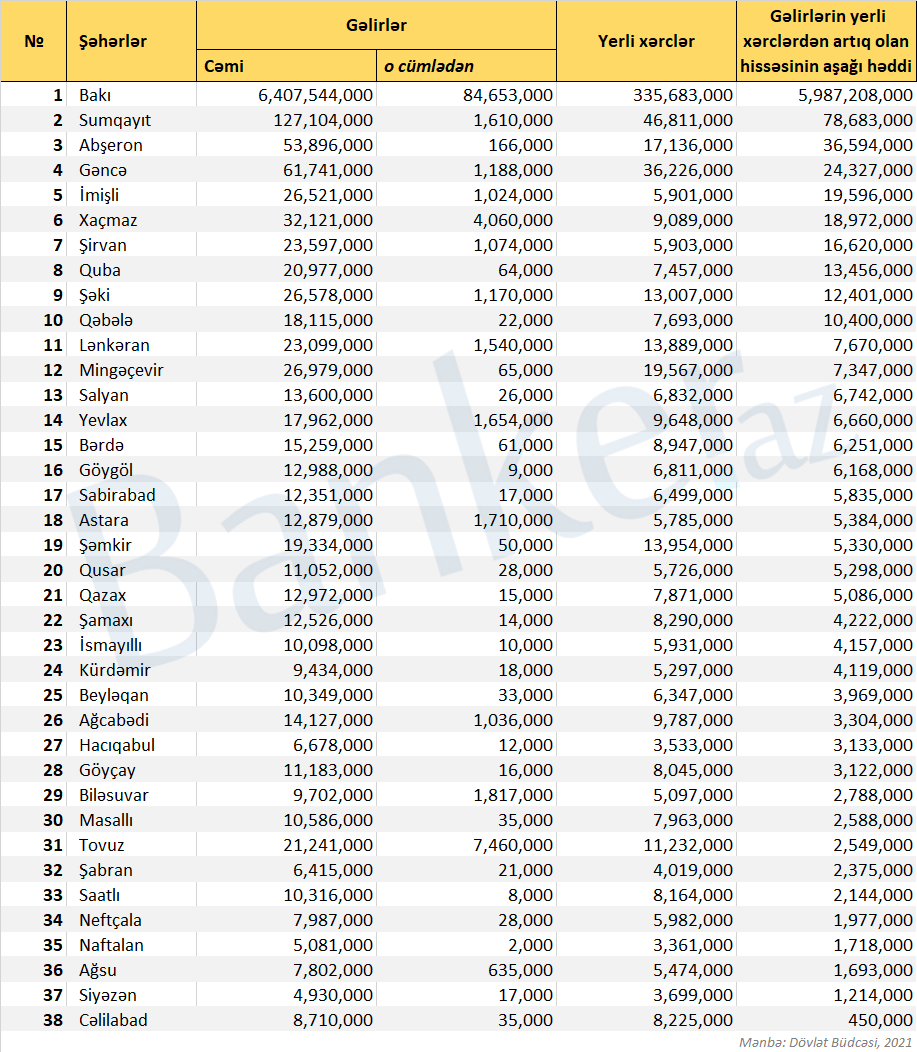Select the Qəbələ city name
The image size is (917, 1052).
coord(106,320)
